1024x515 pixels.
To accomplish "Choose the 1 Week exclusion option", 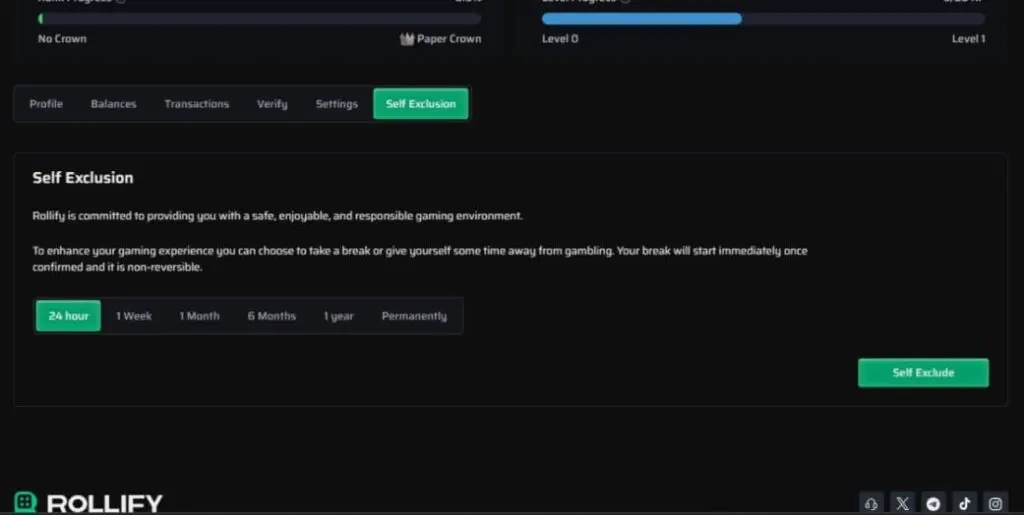I will coord(134,316).
